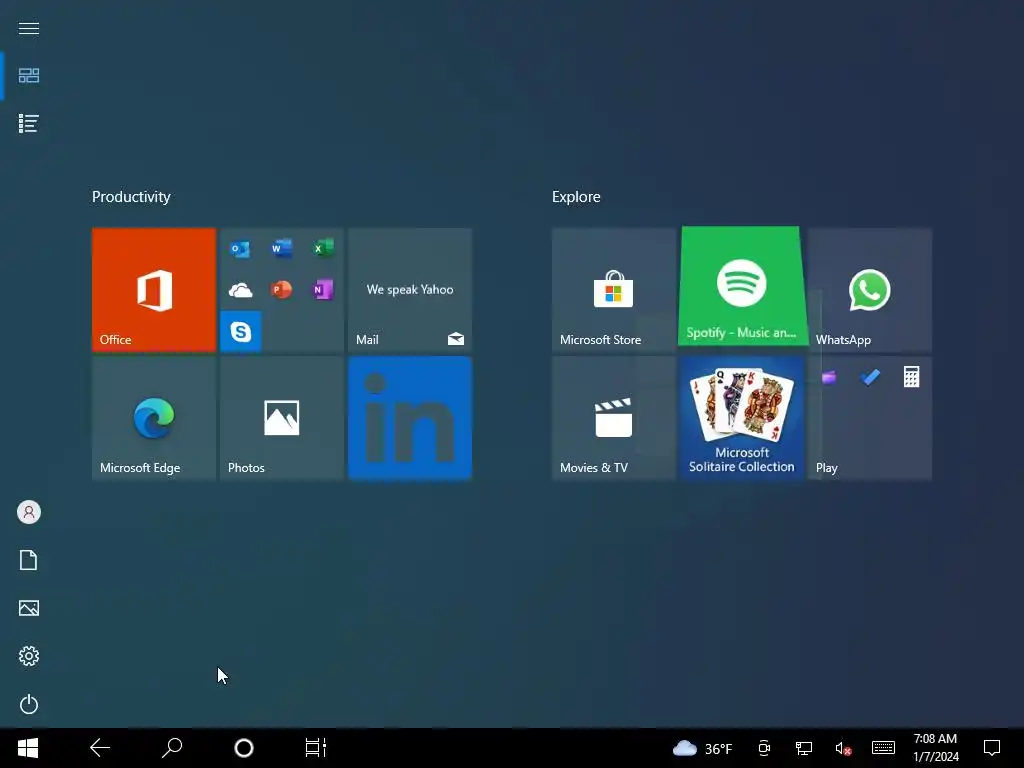Click the taskbar Back arrow
This screenshot has height=768, width=1024.
coord(100,748)
